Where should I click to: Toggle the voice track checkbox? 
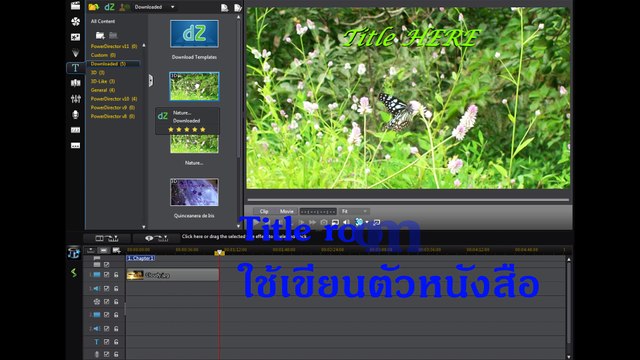coord(107,354)
